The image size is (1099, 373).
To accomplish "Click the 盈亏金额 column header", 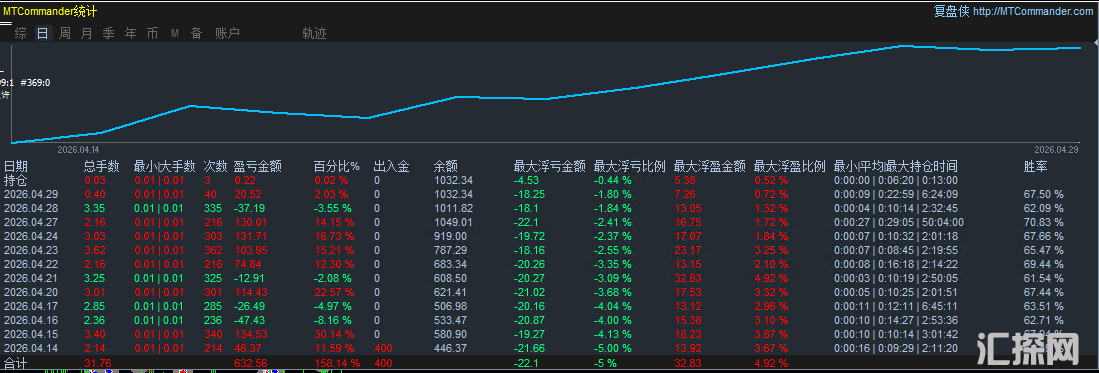I will (x=257, y=167).
